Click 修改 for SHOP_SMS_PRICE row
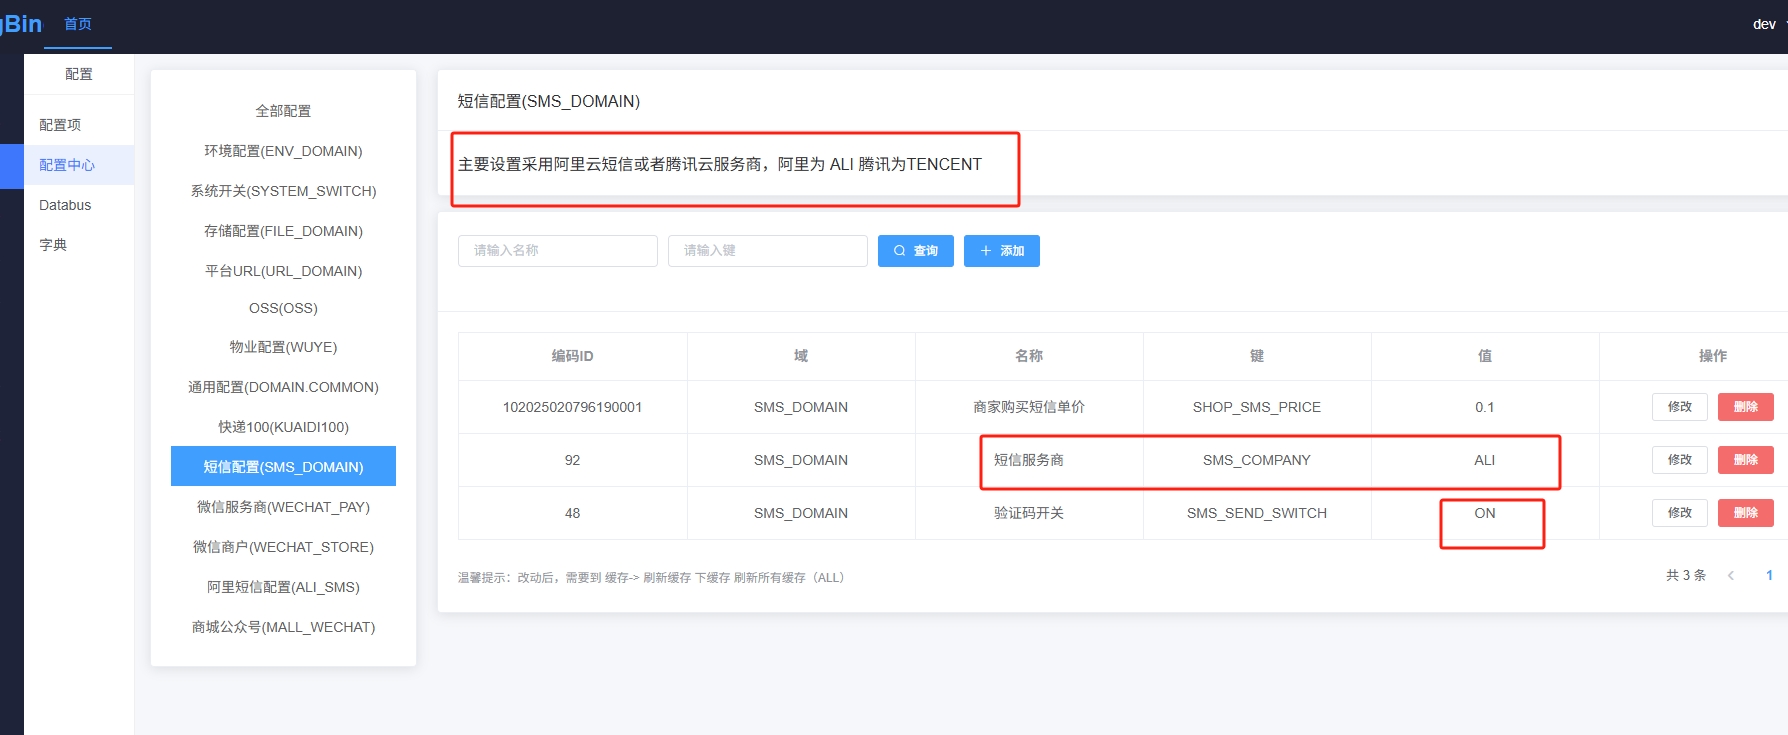Viewport: 1788px width, 735px height. click(x=1680, y=407)
